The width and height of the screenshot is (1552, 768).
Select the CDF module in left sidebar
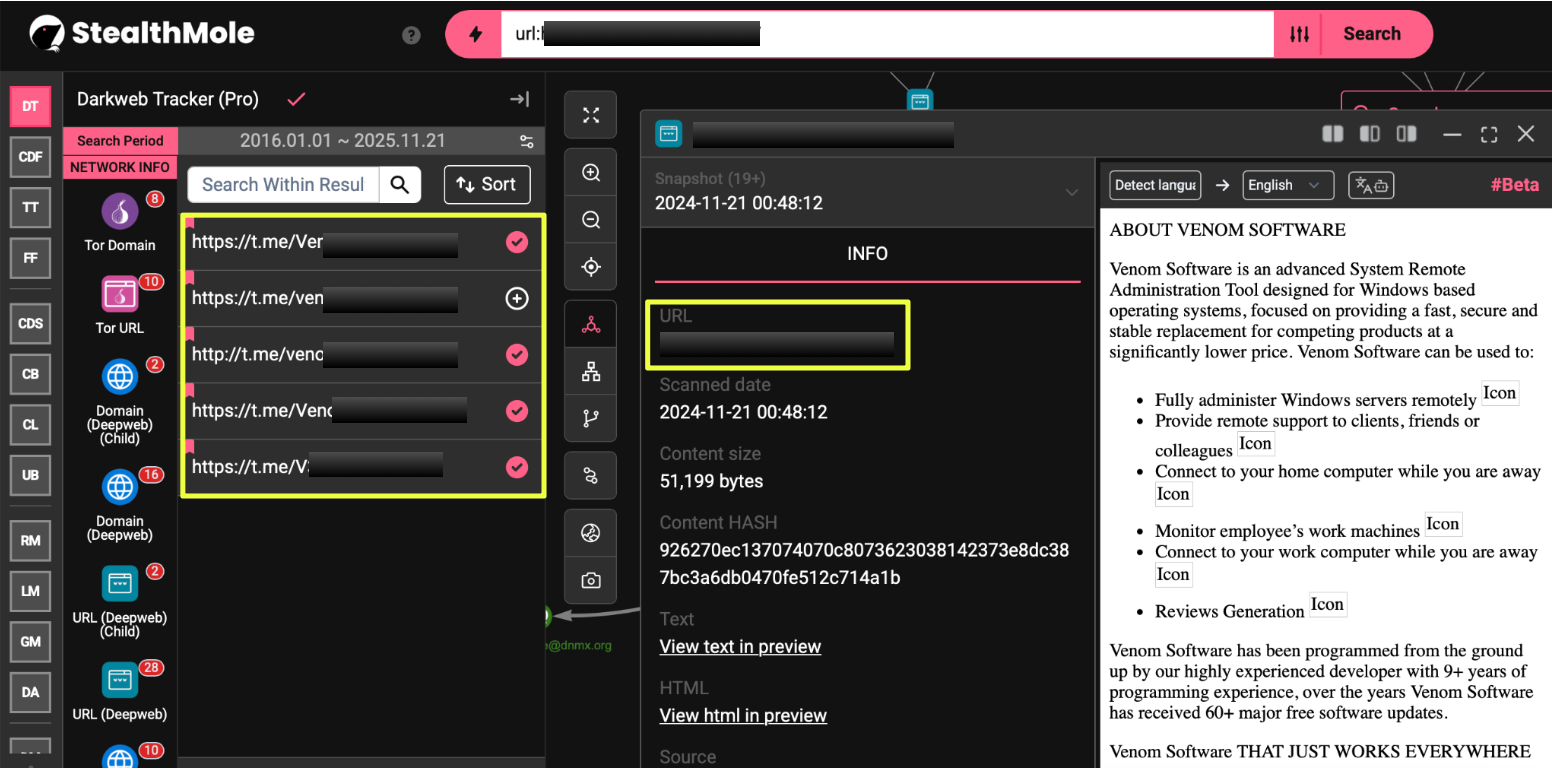(x=30, y=157)
